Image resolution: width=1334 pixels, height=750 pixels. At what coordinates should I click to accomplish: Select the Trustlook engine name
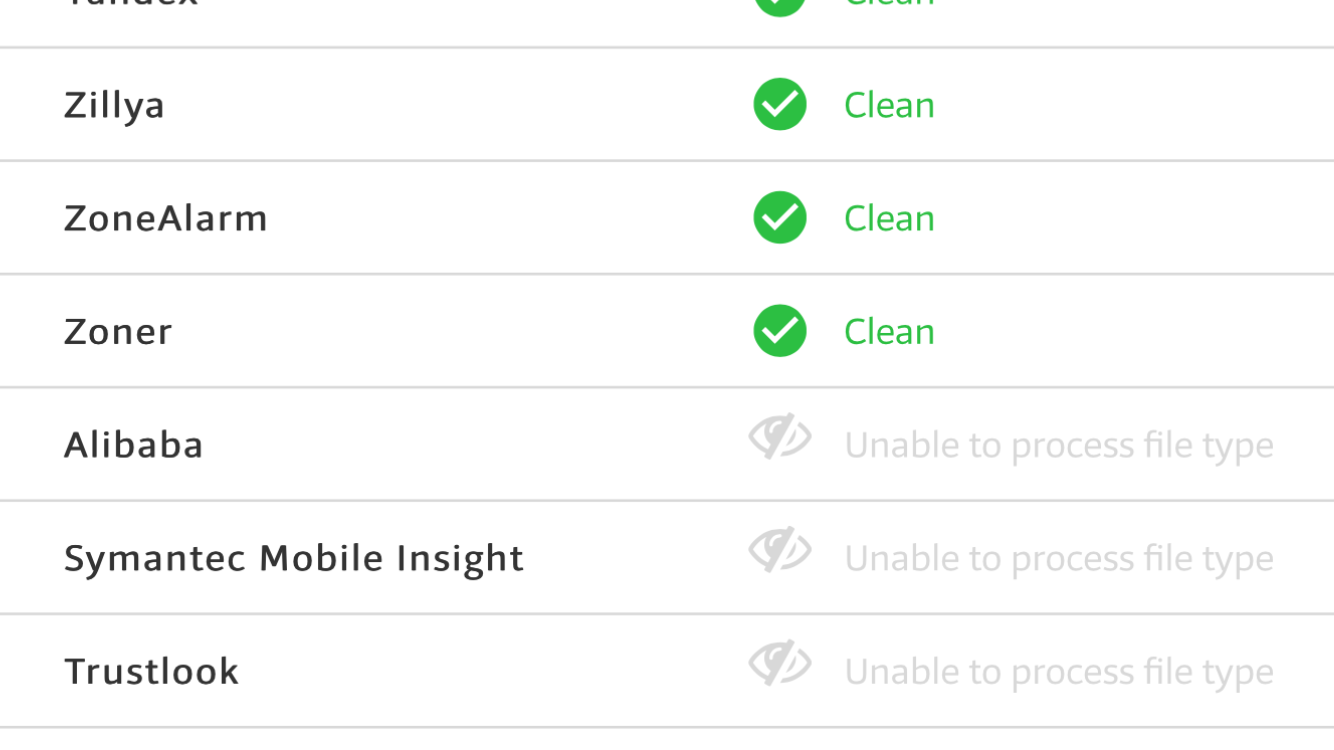point(152,671)
